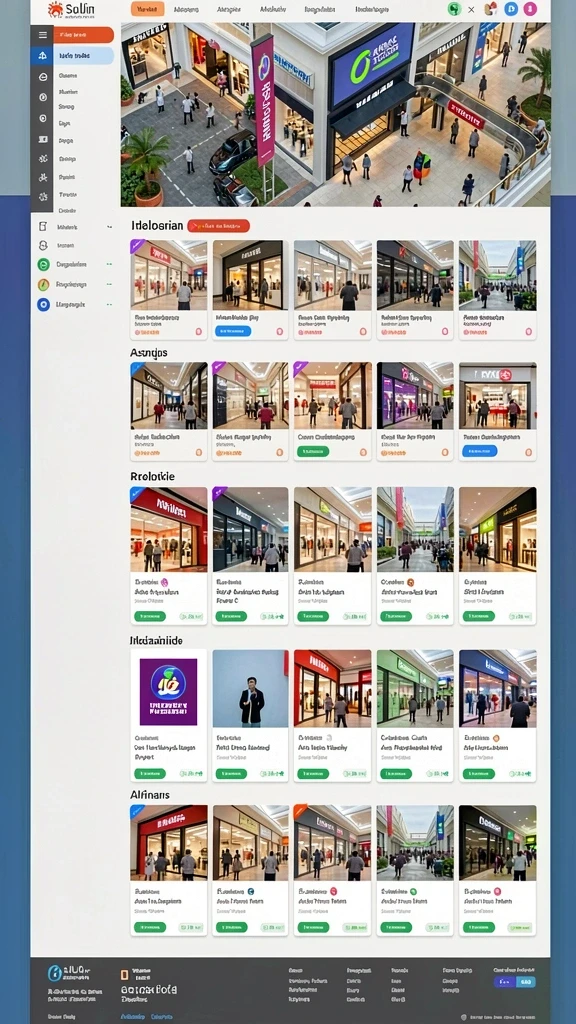Select the blue highlighted sidebar icon below hamburger
The image size is (576, 1024).
click(42, 56)
